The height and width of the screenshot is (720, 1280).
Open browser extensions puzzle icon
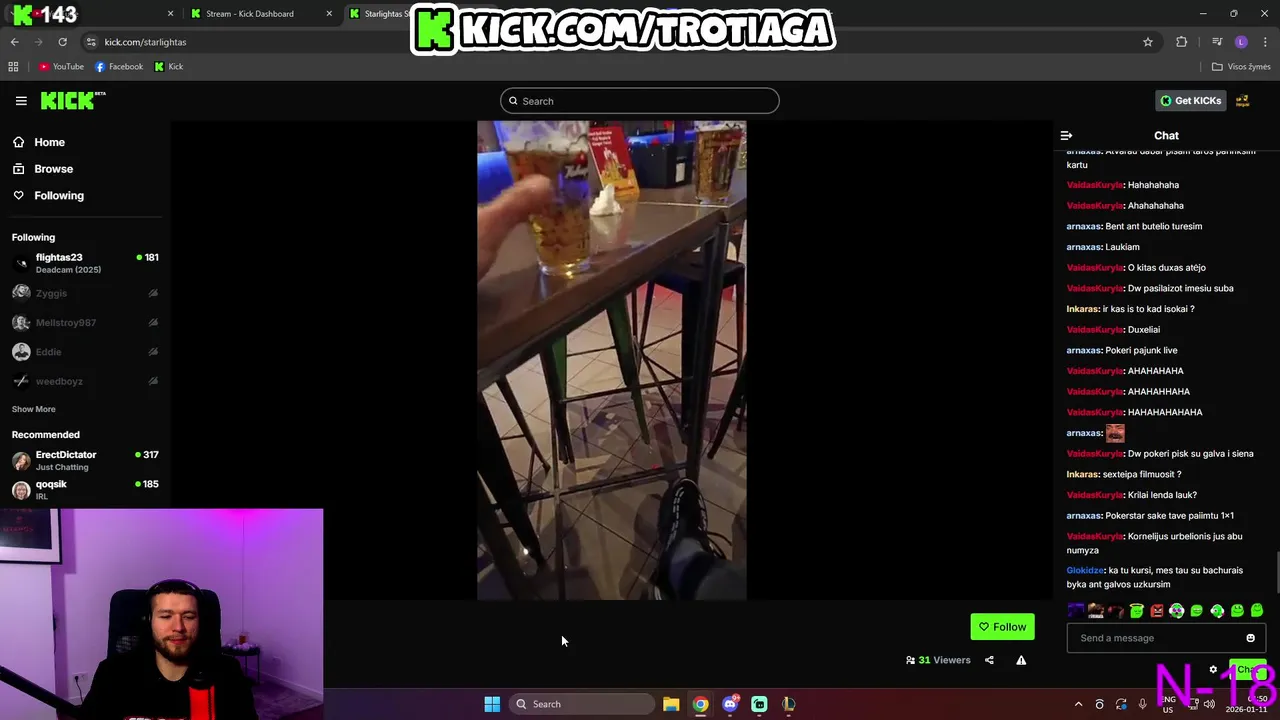(x=1182, y=42)
